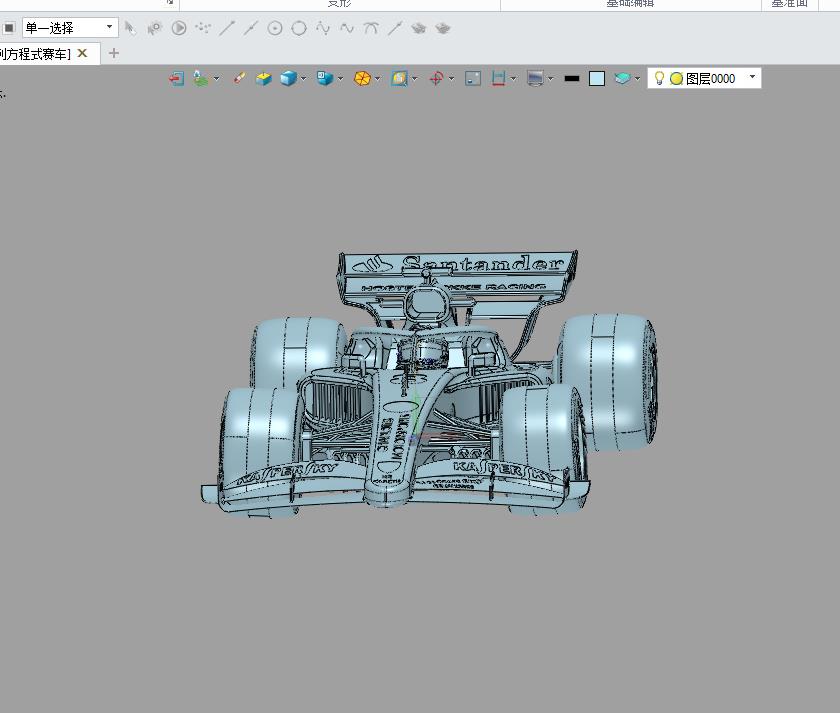
Task: Expand the 图层0000 layer dropdown
Action: (752, 77)
